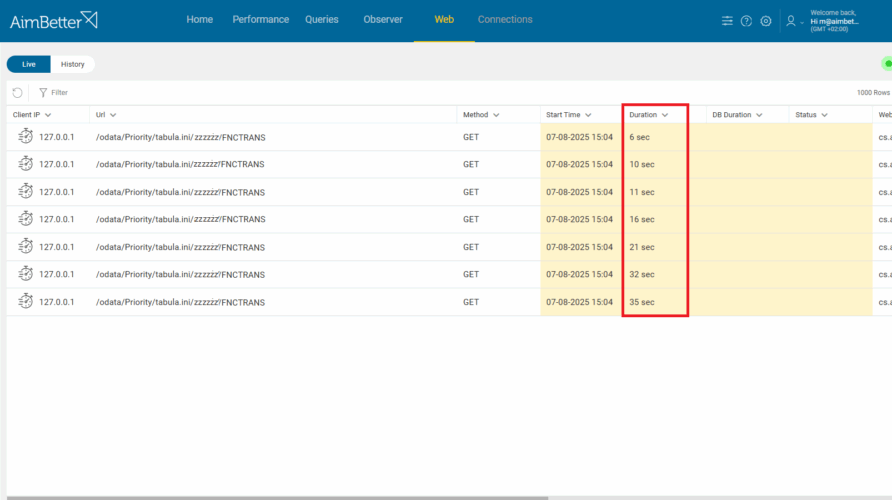This screenshot has width=892, height=500.
Task: Open the help question mark icon
Action: pos(746,21)
